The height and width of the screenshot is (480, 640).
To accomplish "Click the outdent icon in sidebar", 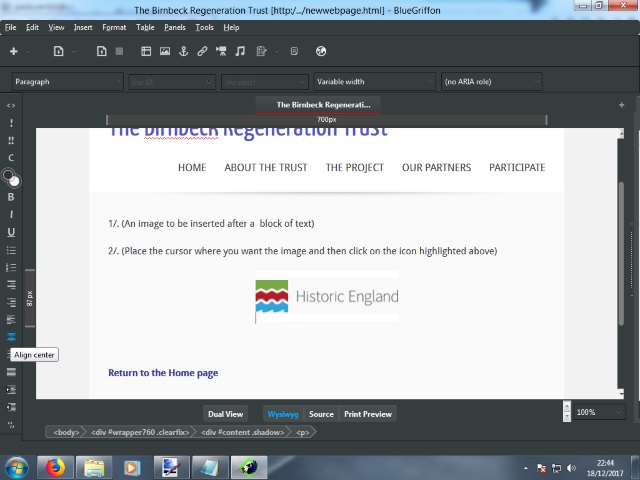I will point(11,407).
